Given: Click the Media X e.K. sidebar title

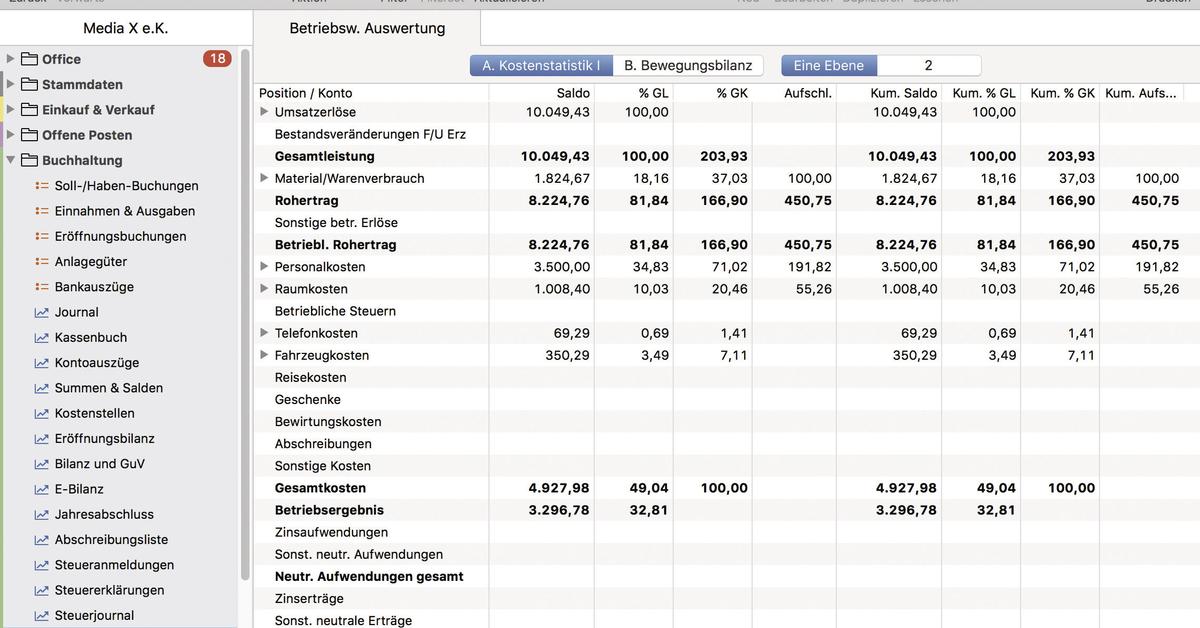Looking at the screenshot, I should 125,28.
